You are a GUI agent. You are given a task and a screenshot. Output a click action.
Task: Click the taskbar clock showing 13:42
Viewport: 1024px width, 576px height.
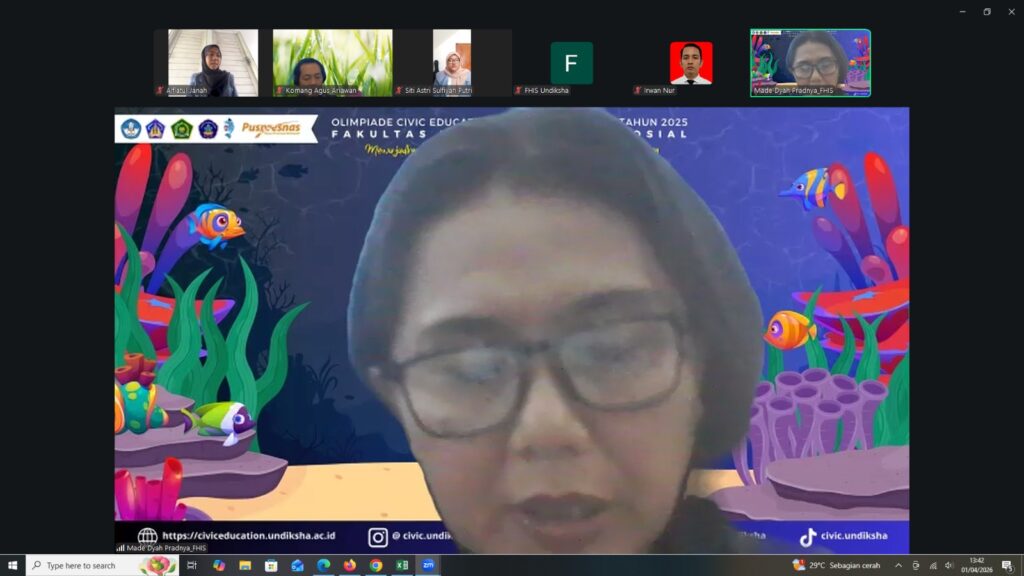coord(975,565)
